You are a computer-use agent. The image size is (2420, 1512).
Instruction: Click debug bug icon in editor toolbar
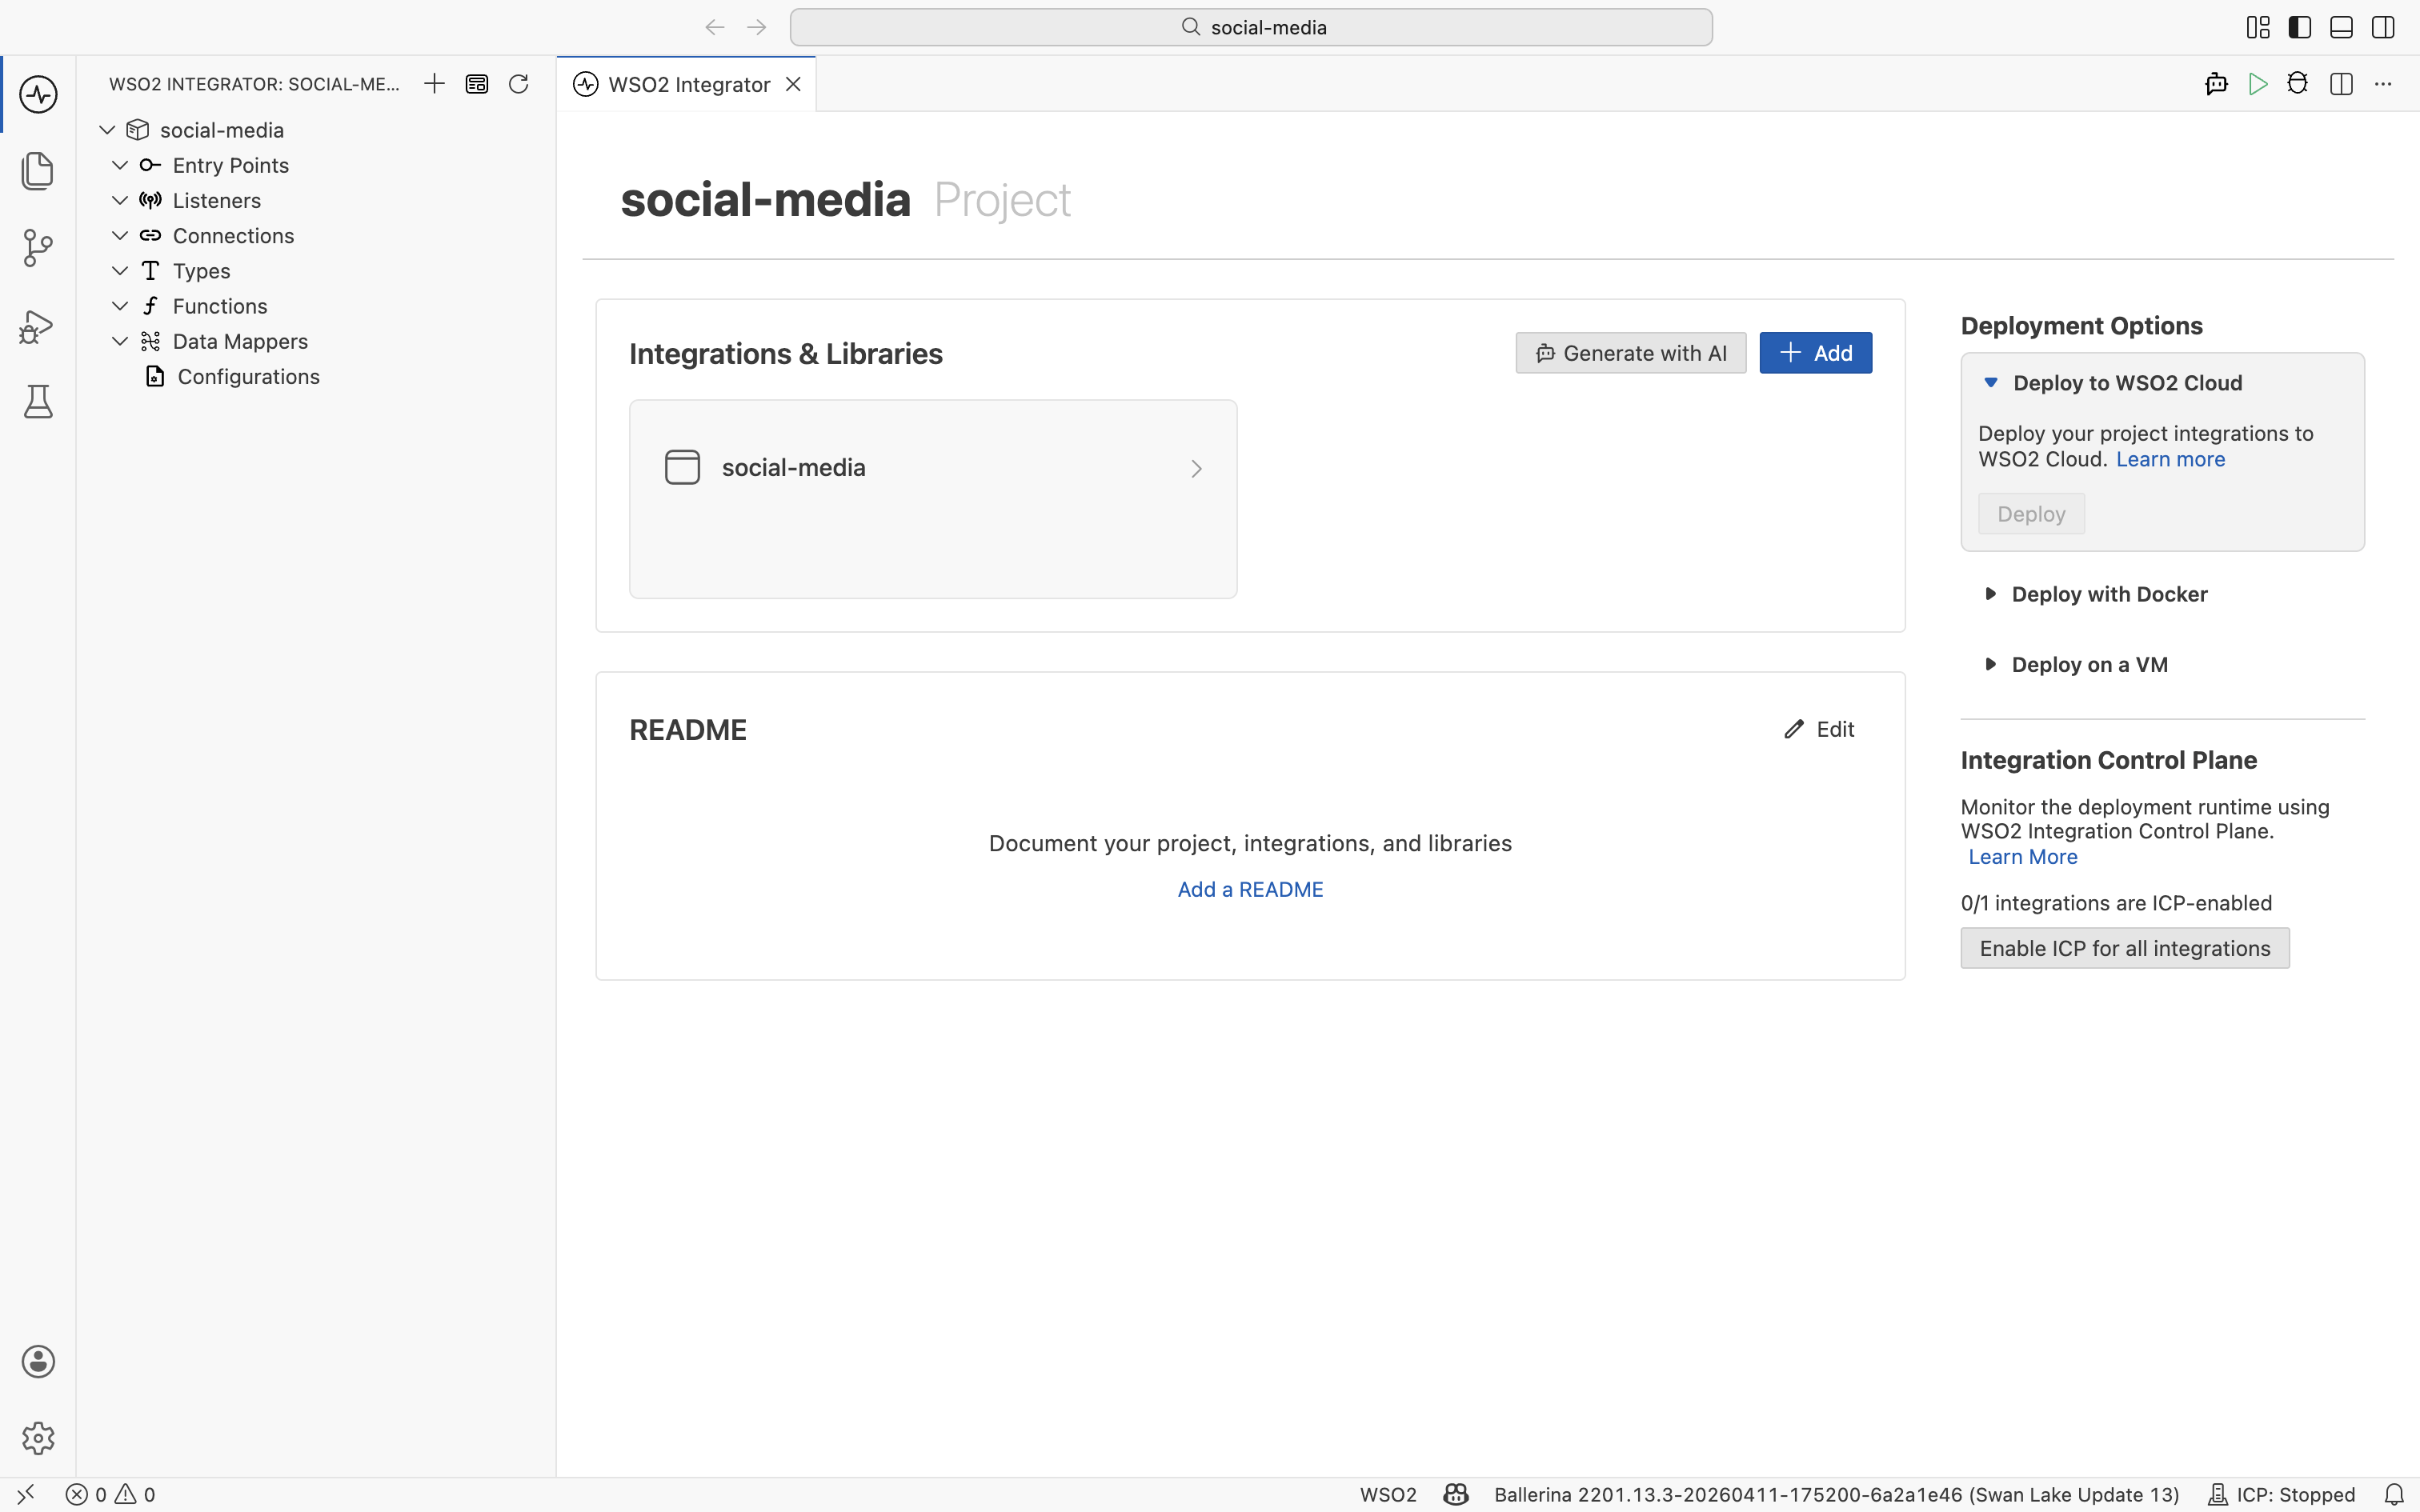(x=2298, y=84)
